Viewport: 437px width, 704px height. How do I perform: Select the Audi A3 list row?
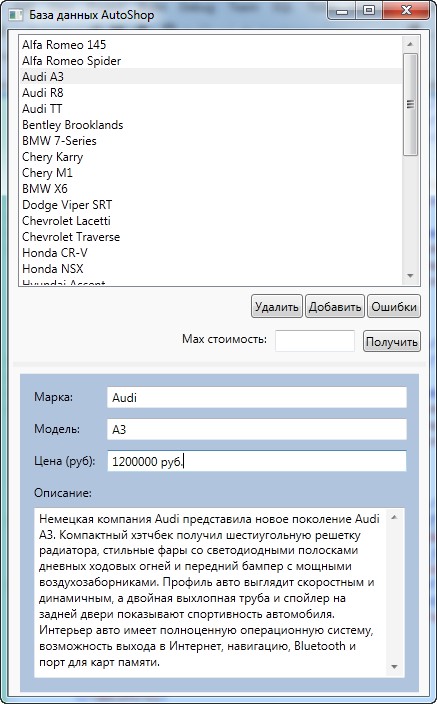tap(211, 76)
